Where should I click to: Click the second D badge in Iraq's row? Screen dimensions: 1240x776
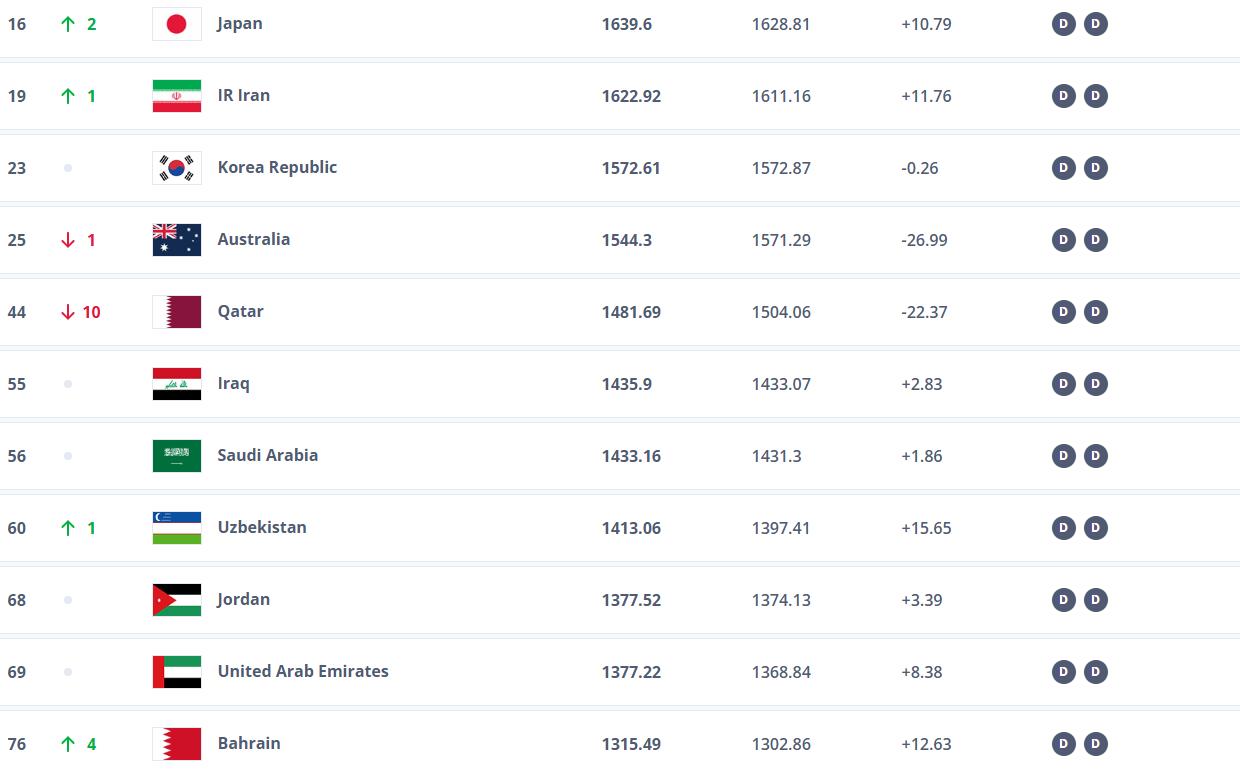(x=1096, y=384)
